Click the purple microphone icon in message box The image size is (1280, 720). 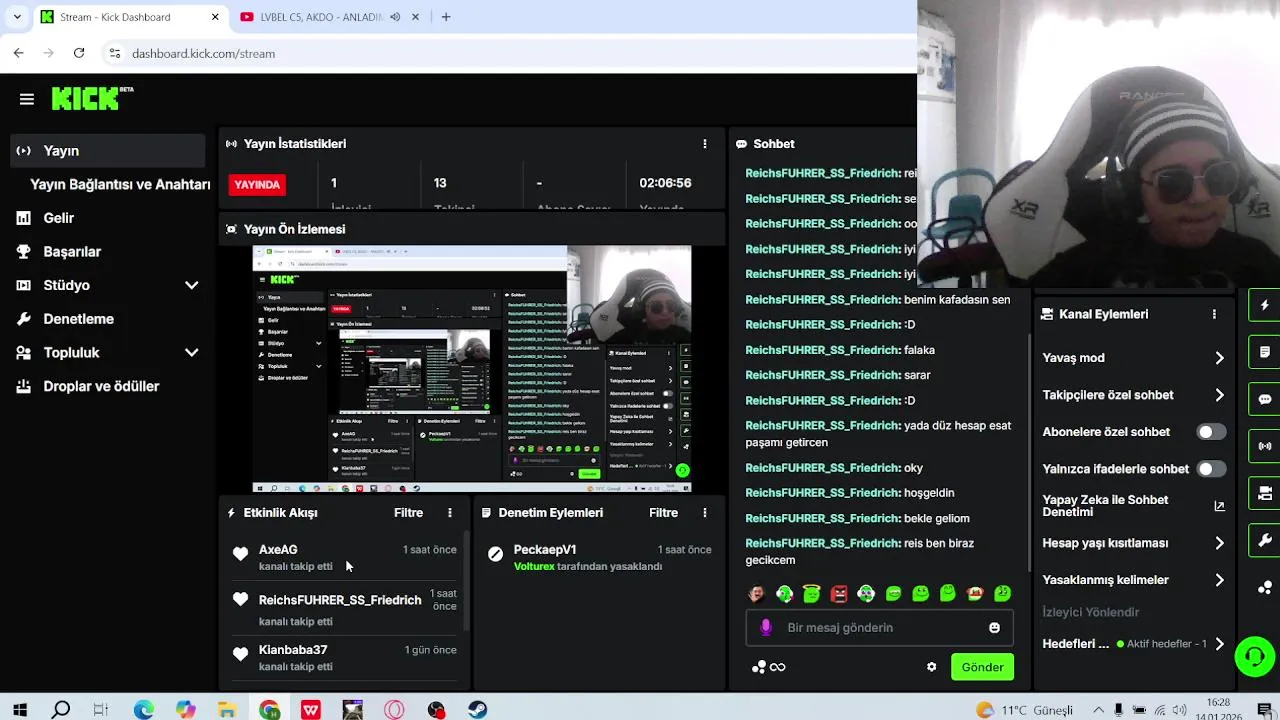click(x=766, y=628)
